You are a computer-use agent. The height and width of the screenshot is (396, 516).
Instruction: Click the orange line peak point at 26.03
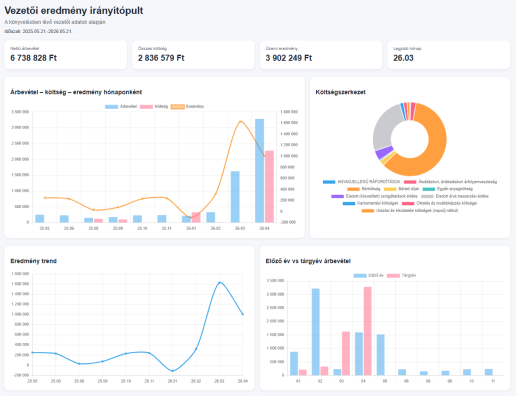pyautogui.click(x=240, y=121)
